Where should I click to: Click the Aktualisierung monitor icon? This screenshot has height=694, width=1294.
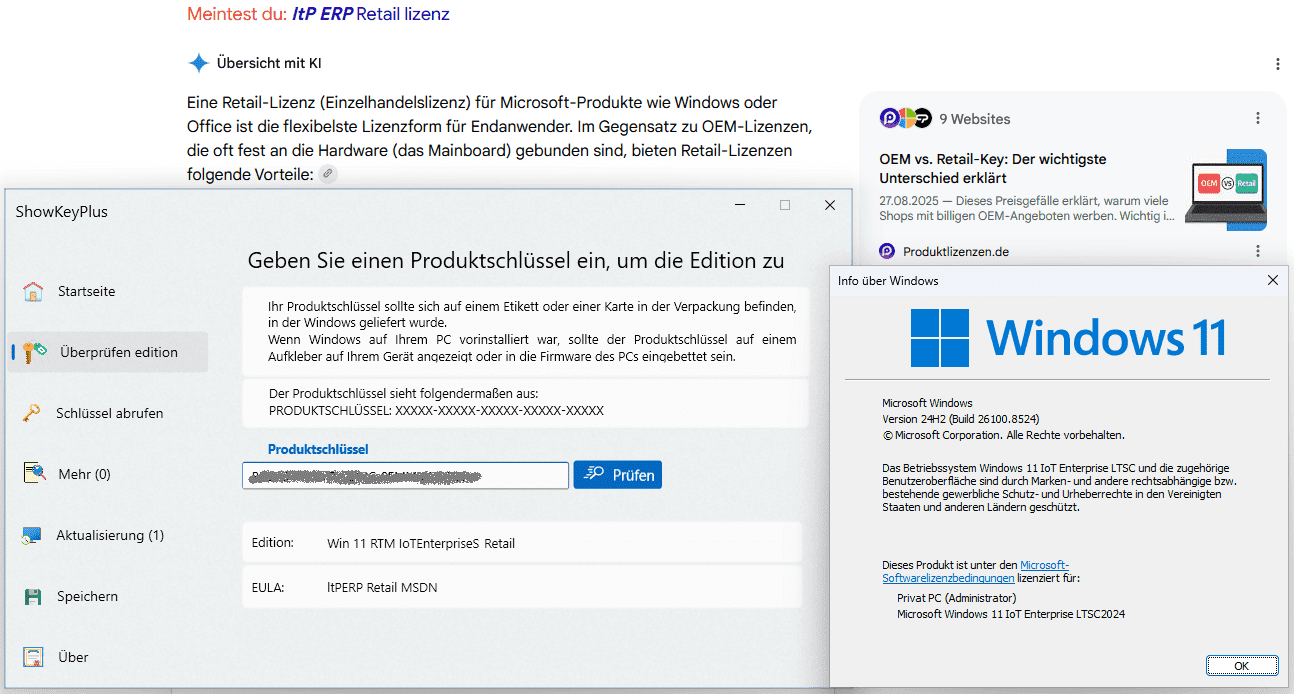coord(32,536)
